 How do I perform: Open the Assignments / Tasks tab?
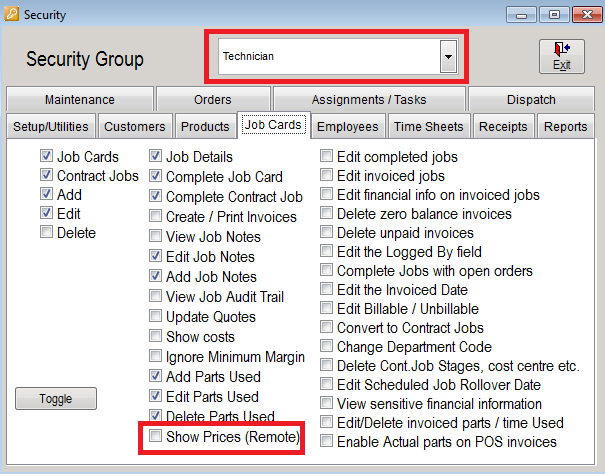click(369, 99)
